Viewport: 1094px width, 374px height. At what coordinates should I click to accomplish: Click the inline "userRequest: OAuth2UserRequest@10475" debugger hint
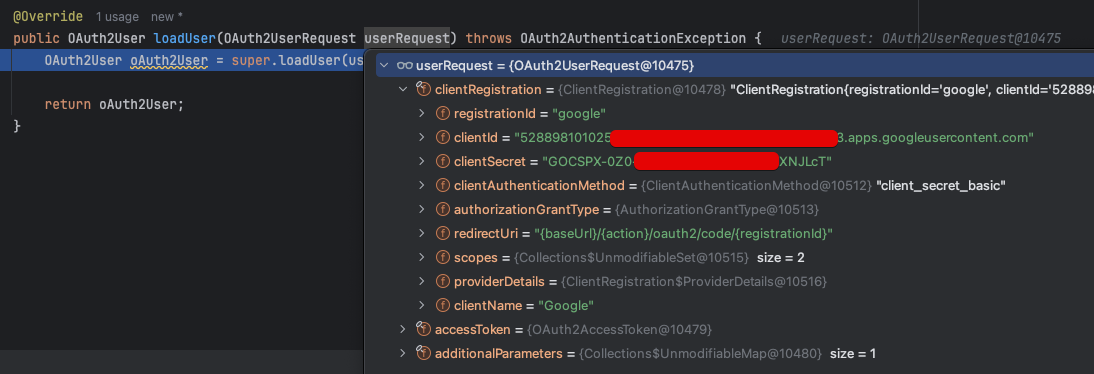coord(920,38)
